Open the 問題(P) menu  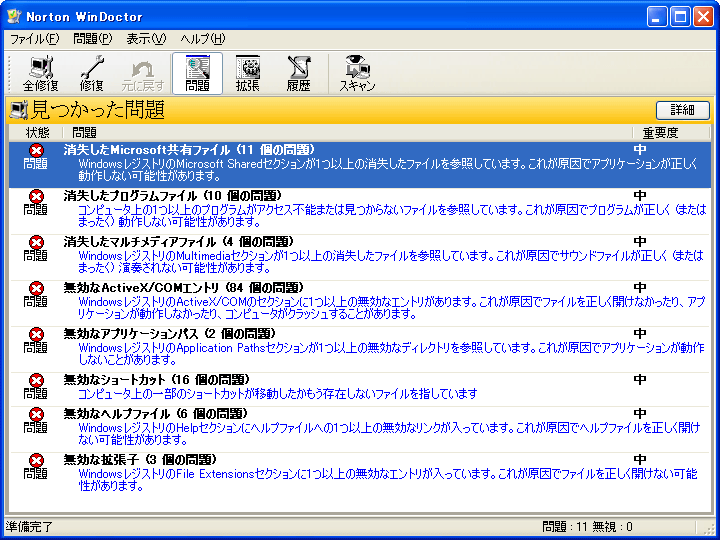(92, 39)
